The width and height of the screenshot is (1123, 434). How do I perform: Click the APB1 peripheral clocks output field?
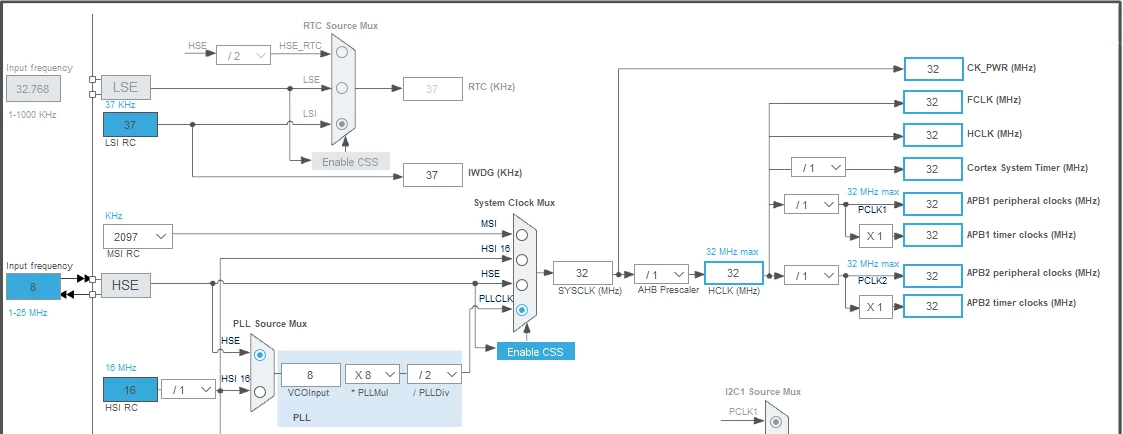point(932,203)
